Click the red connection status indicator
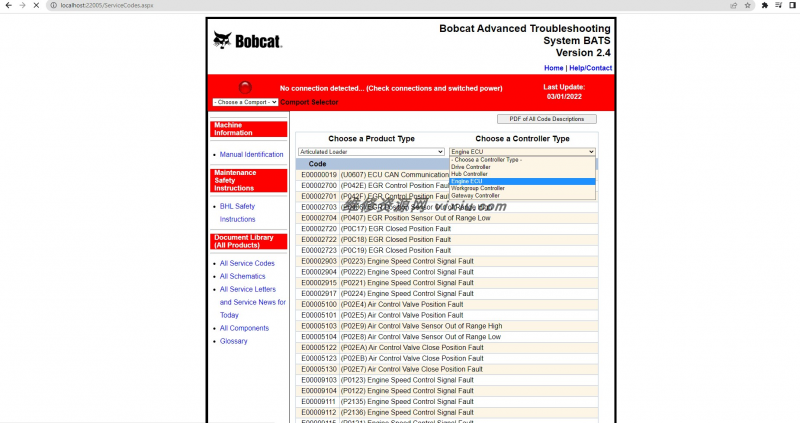Screen dimensions: 800x423 246,87
